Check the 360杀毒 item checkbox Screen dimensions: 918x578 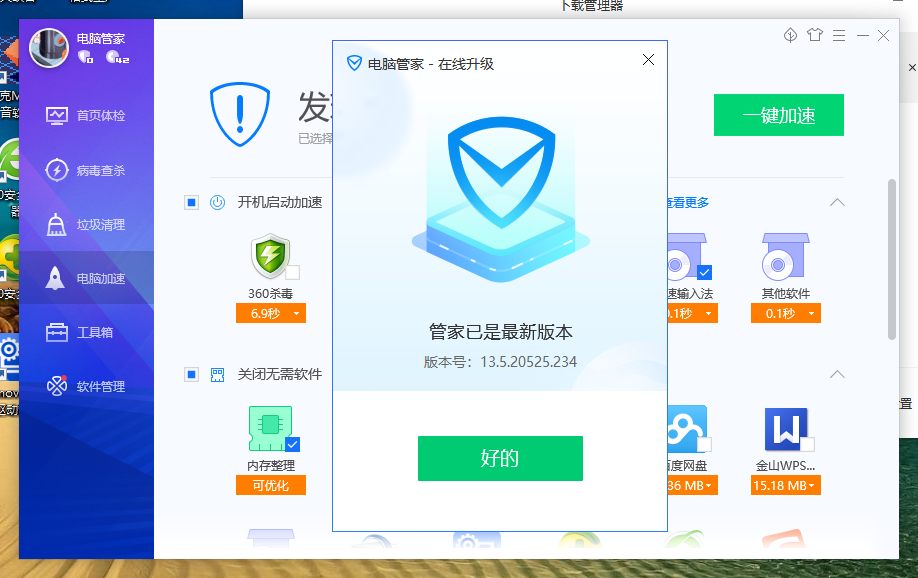click(293, 272)
